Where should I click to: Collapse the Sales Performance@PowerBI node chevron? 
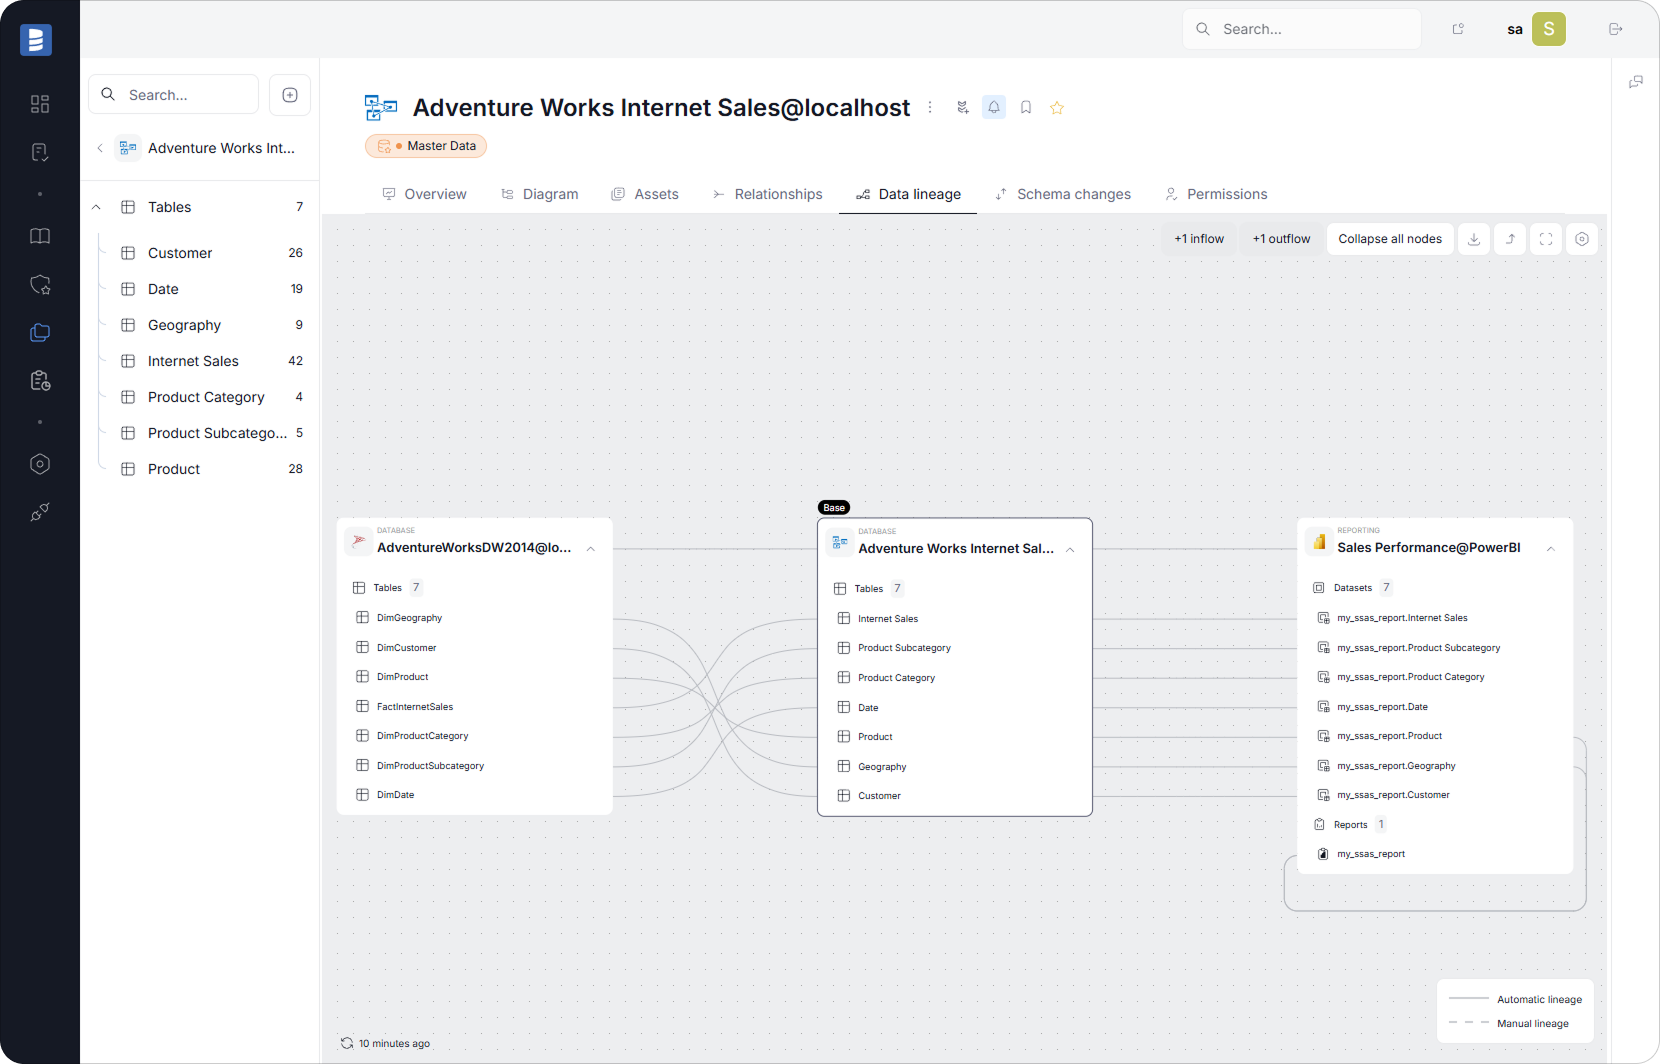point(1551,548)
